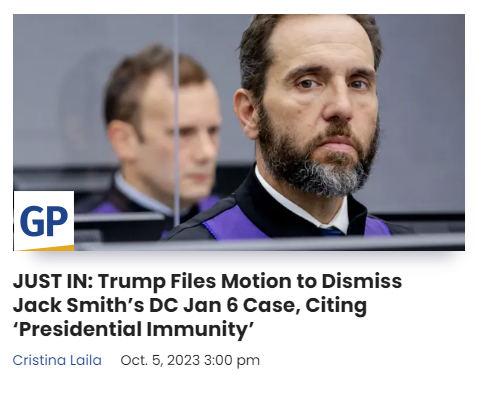Open the article thumbnail photo

click(239, 132)
